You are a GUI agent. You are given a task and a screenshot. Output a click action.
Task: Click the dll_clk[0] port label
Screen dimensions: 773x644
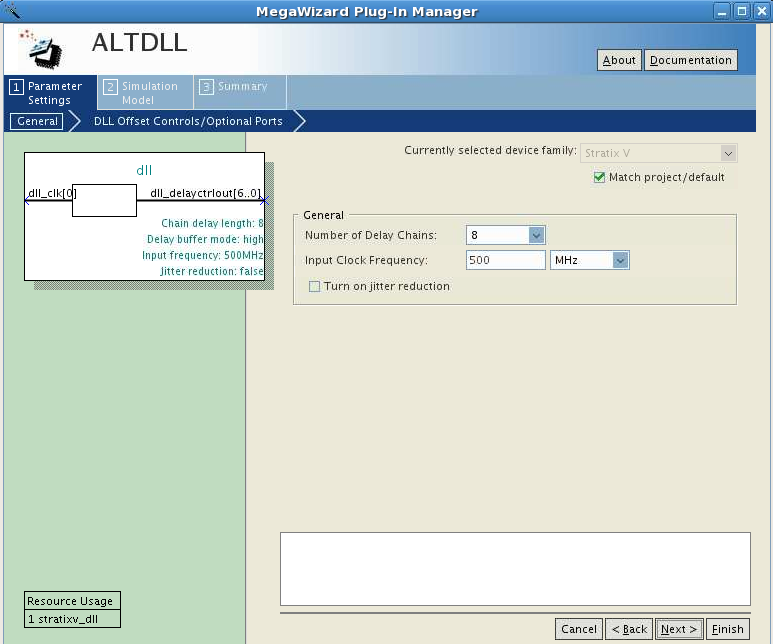coord(52,193)
